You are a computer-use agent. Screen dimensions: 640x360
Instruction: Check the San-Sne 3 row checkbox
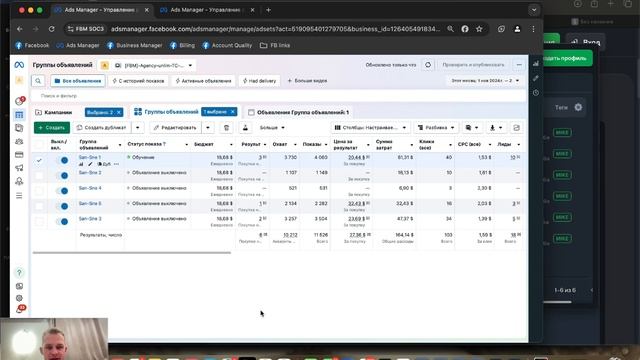(39, 222)
